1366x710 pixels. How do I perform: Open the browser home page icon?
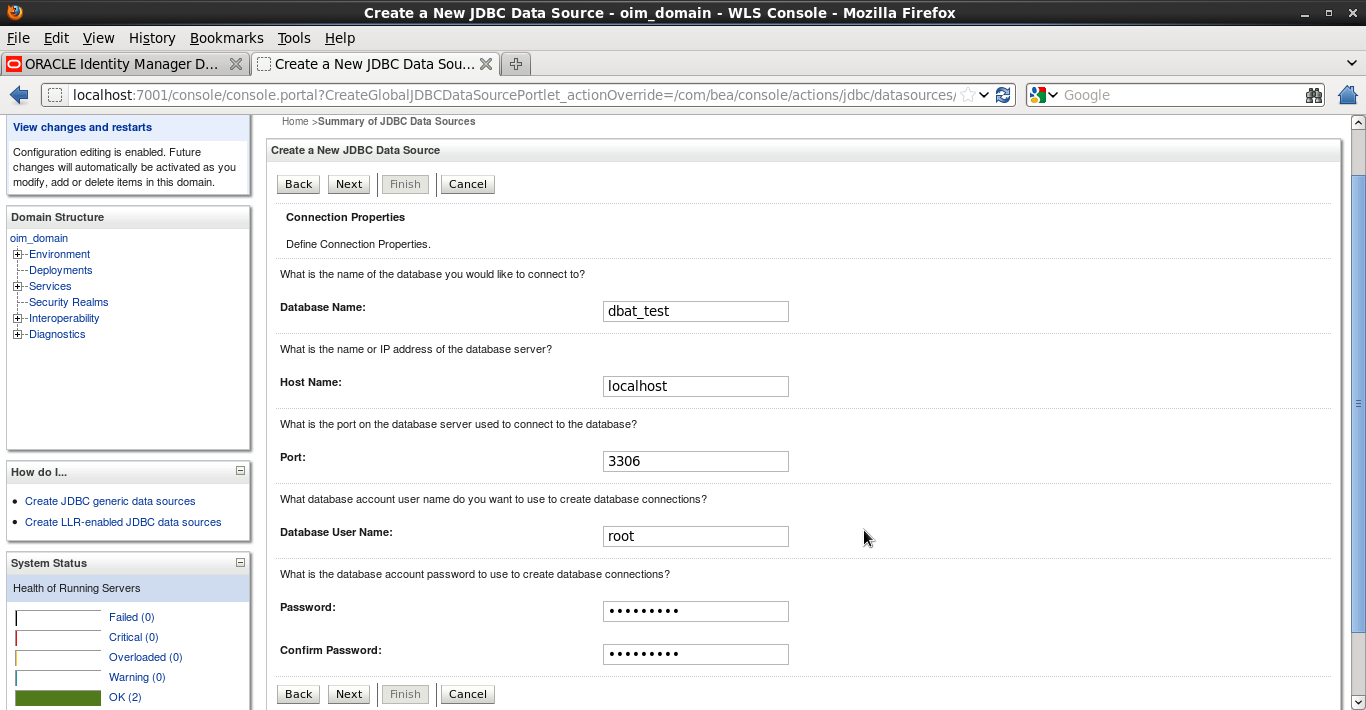pyautogui.click(x=1348, y=94)
